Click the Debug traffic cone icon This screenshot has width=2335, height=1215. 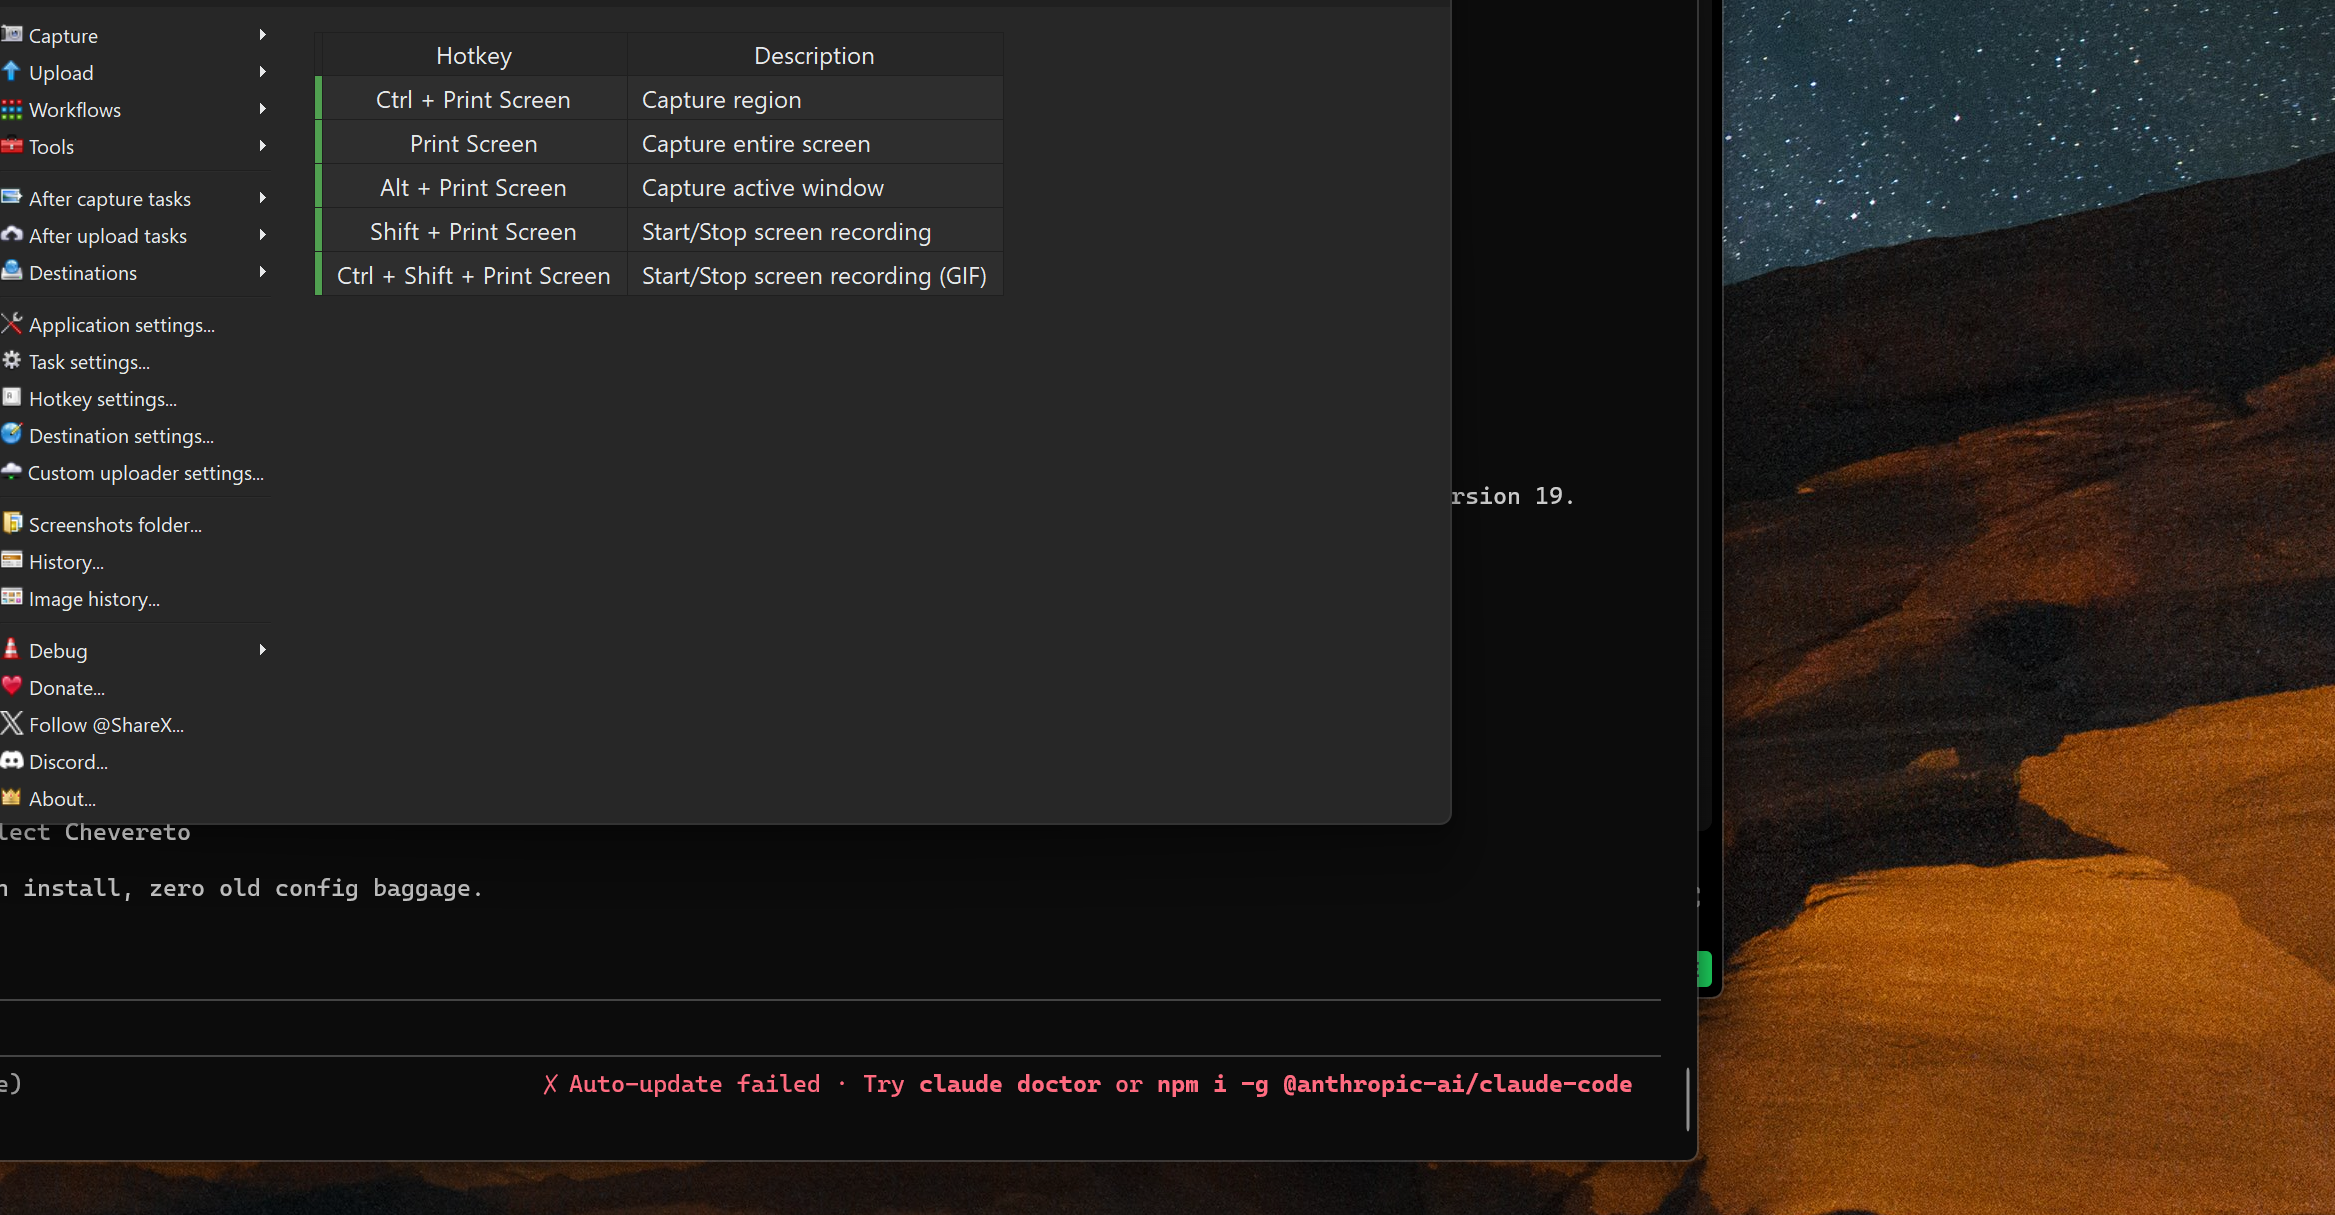pyautogui.click(x=12, y=650)
